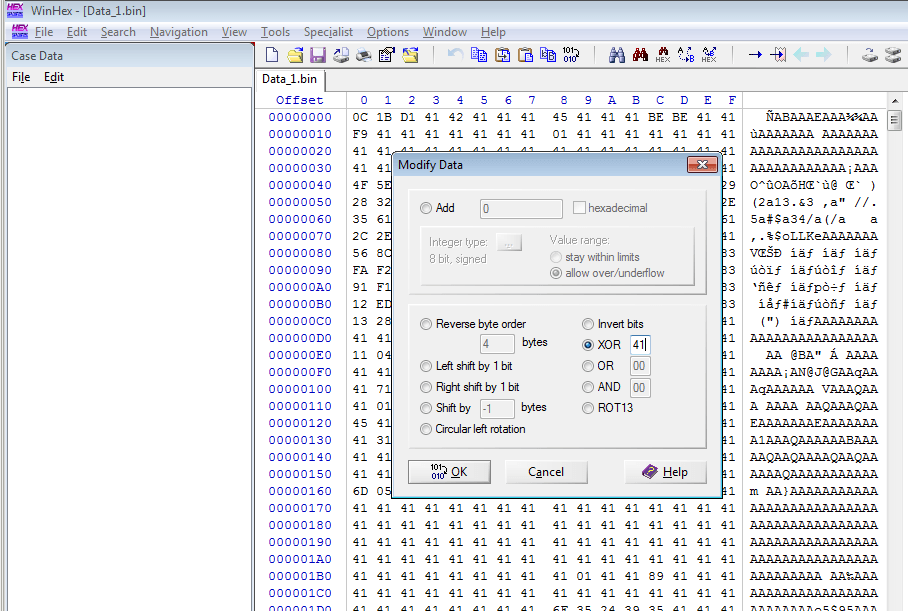
Task: Open Help from the Modify Data dialog
Action: click(x=665, y=472)
